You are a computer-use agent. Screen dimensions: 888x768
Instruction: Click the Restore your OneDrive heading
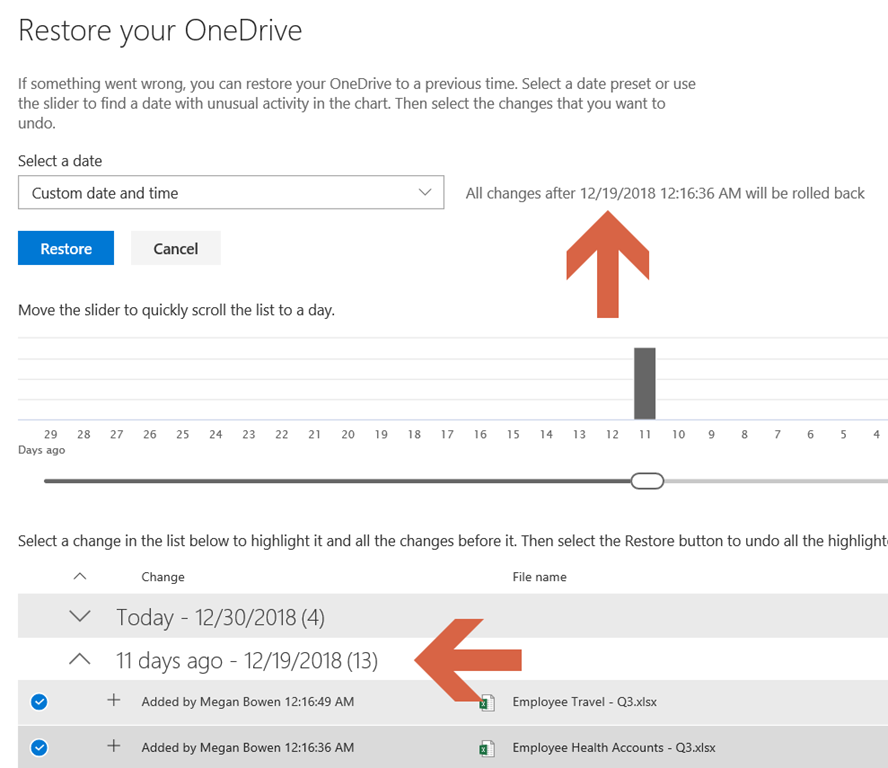point(160,31)
